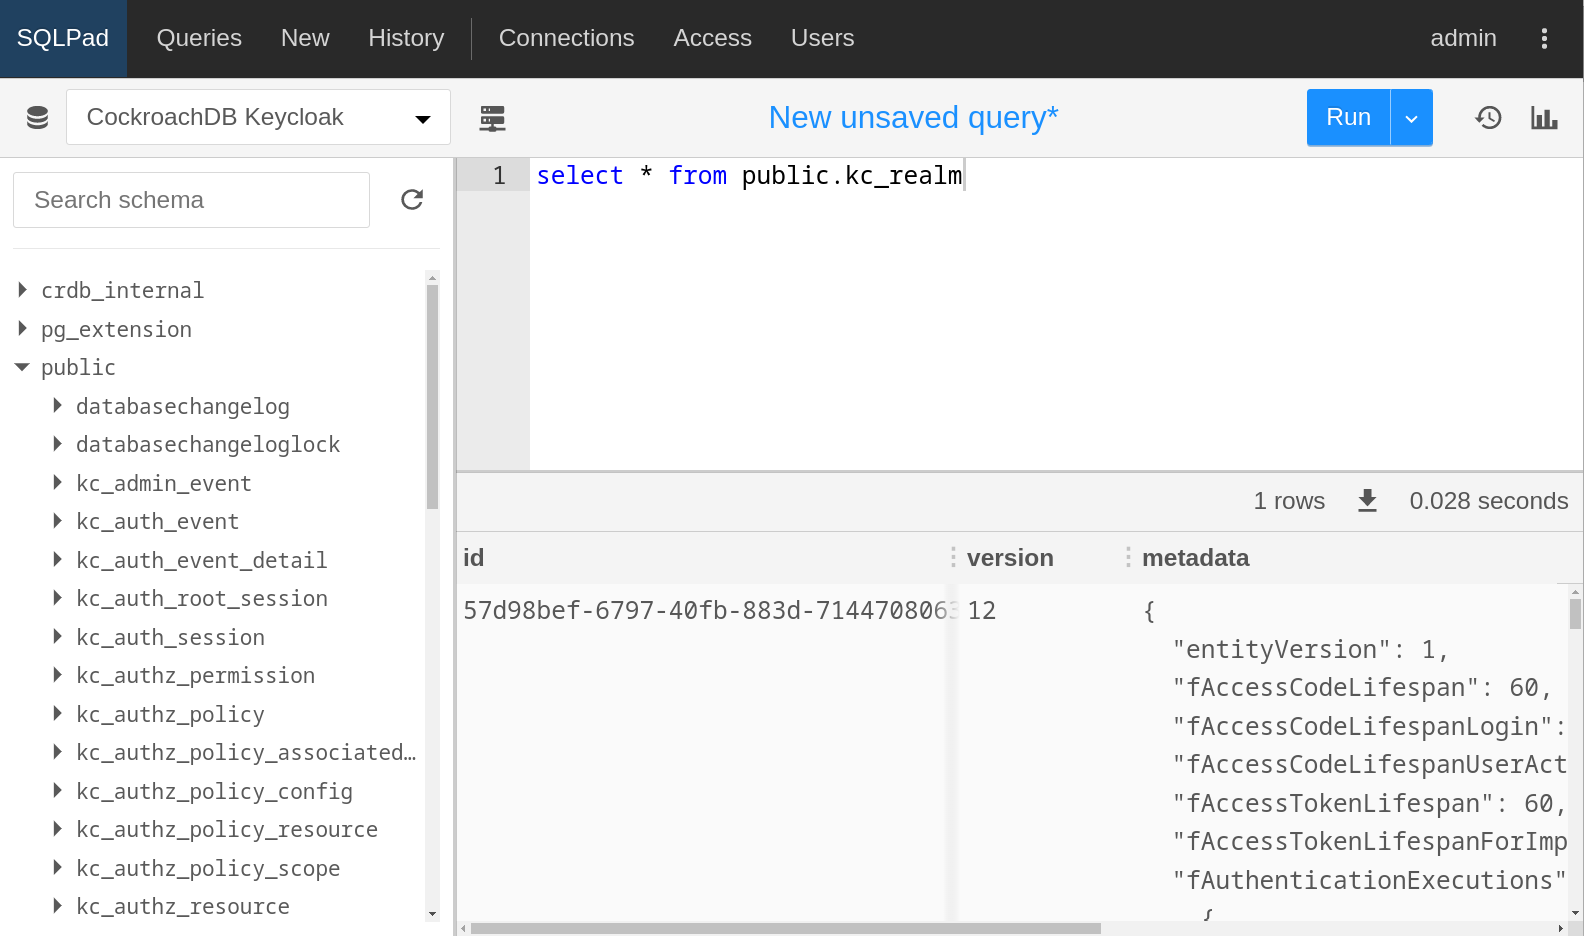Click into Search schema field
The height and width of the screenshot is (936, 1584).
191,200
